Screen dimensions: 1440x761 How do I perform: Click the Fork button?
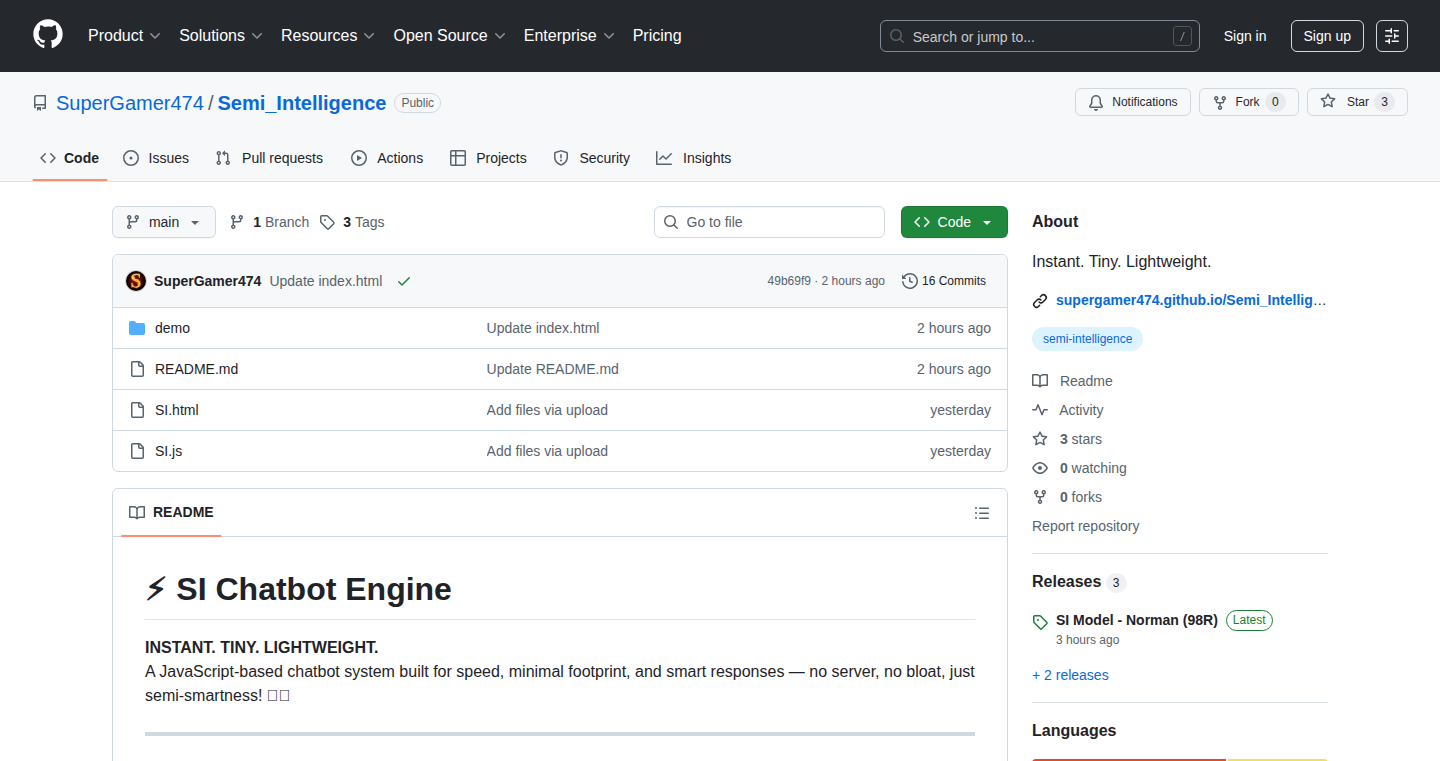click(x=1248, y=102)
